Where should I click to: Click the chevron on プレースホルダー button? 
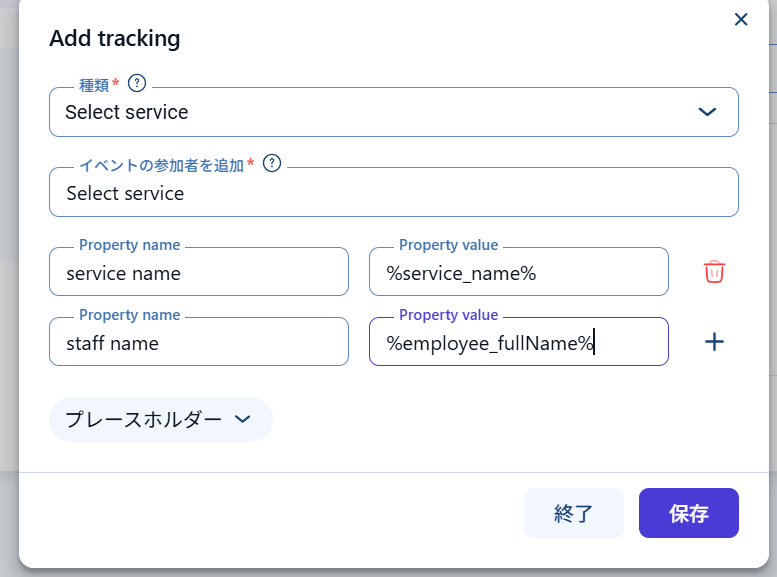(x=242, y=420)
